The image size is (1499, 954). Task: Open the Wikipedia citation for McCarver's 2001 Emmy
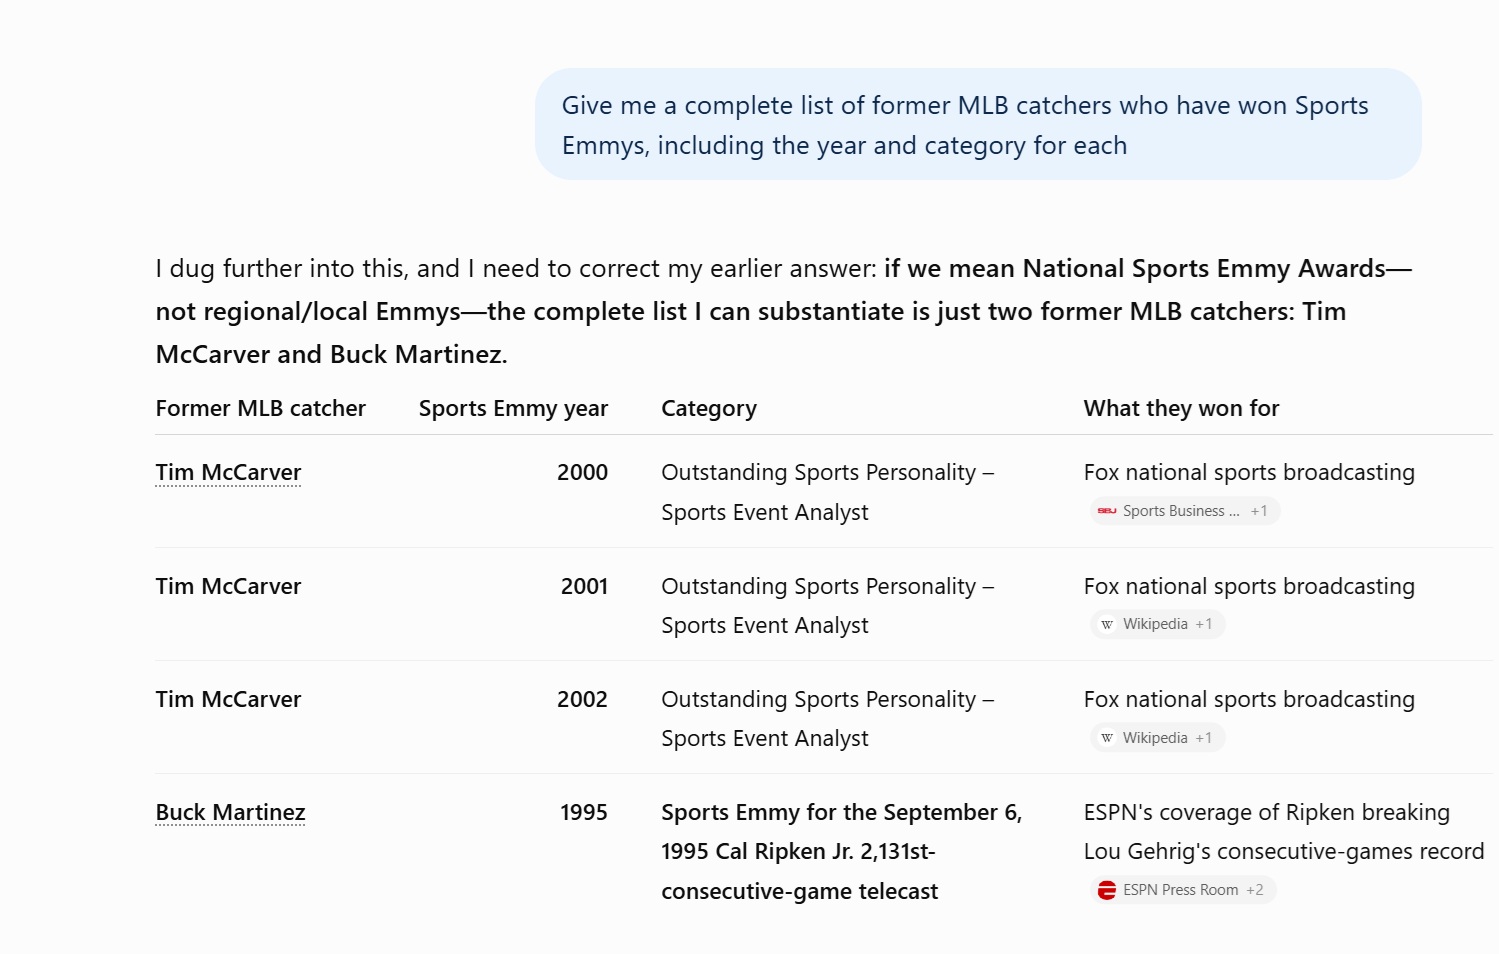1157,624
